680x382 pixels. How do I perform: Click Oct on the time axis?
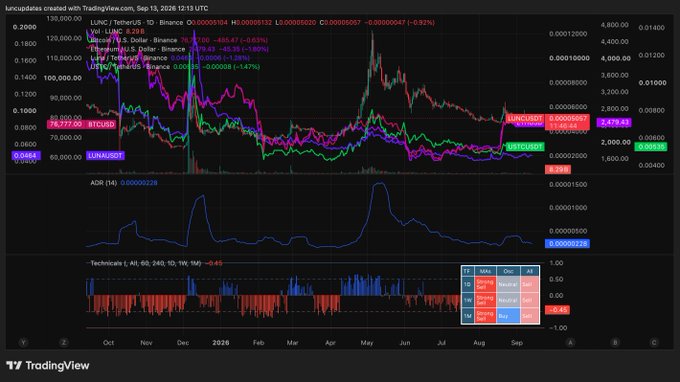pyautogui.click(x=108, y=343)
